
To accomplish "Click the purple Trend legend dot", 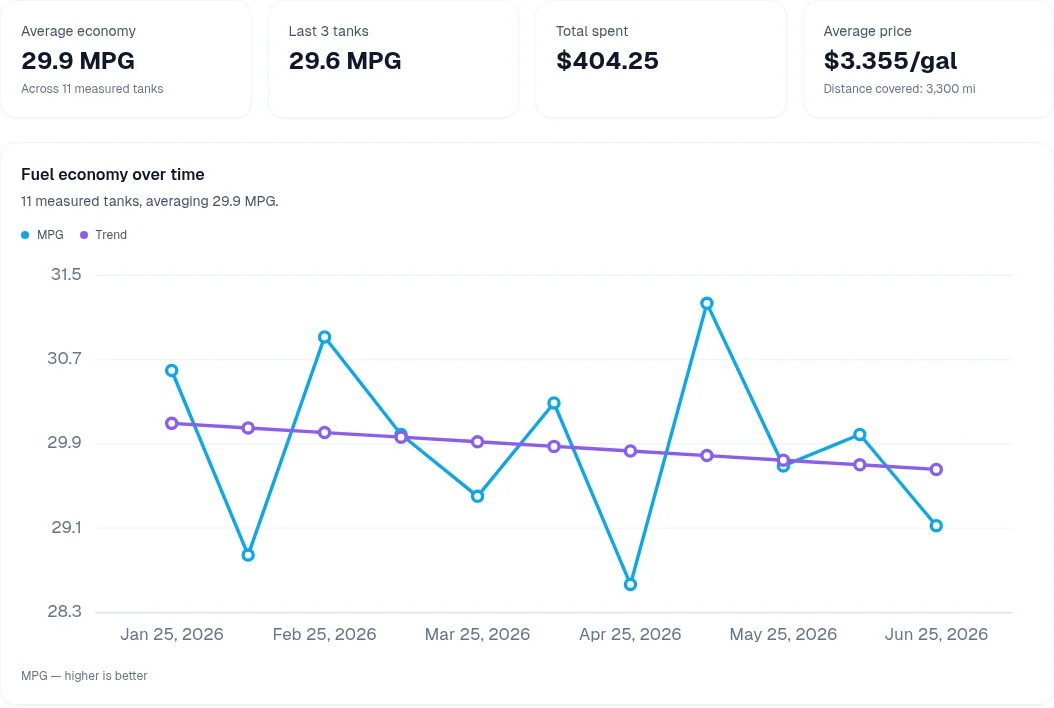I will pyautogui.click(x=84, y=235).
